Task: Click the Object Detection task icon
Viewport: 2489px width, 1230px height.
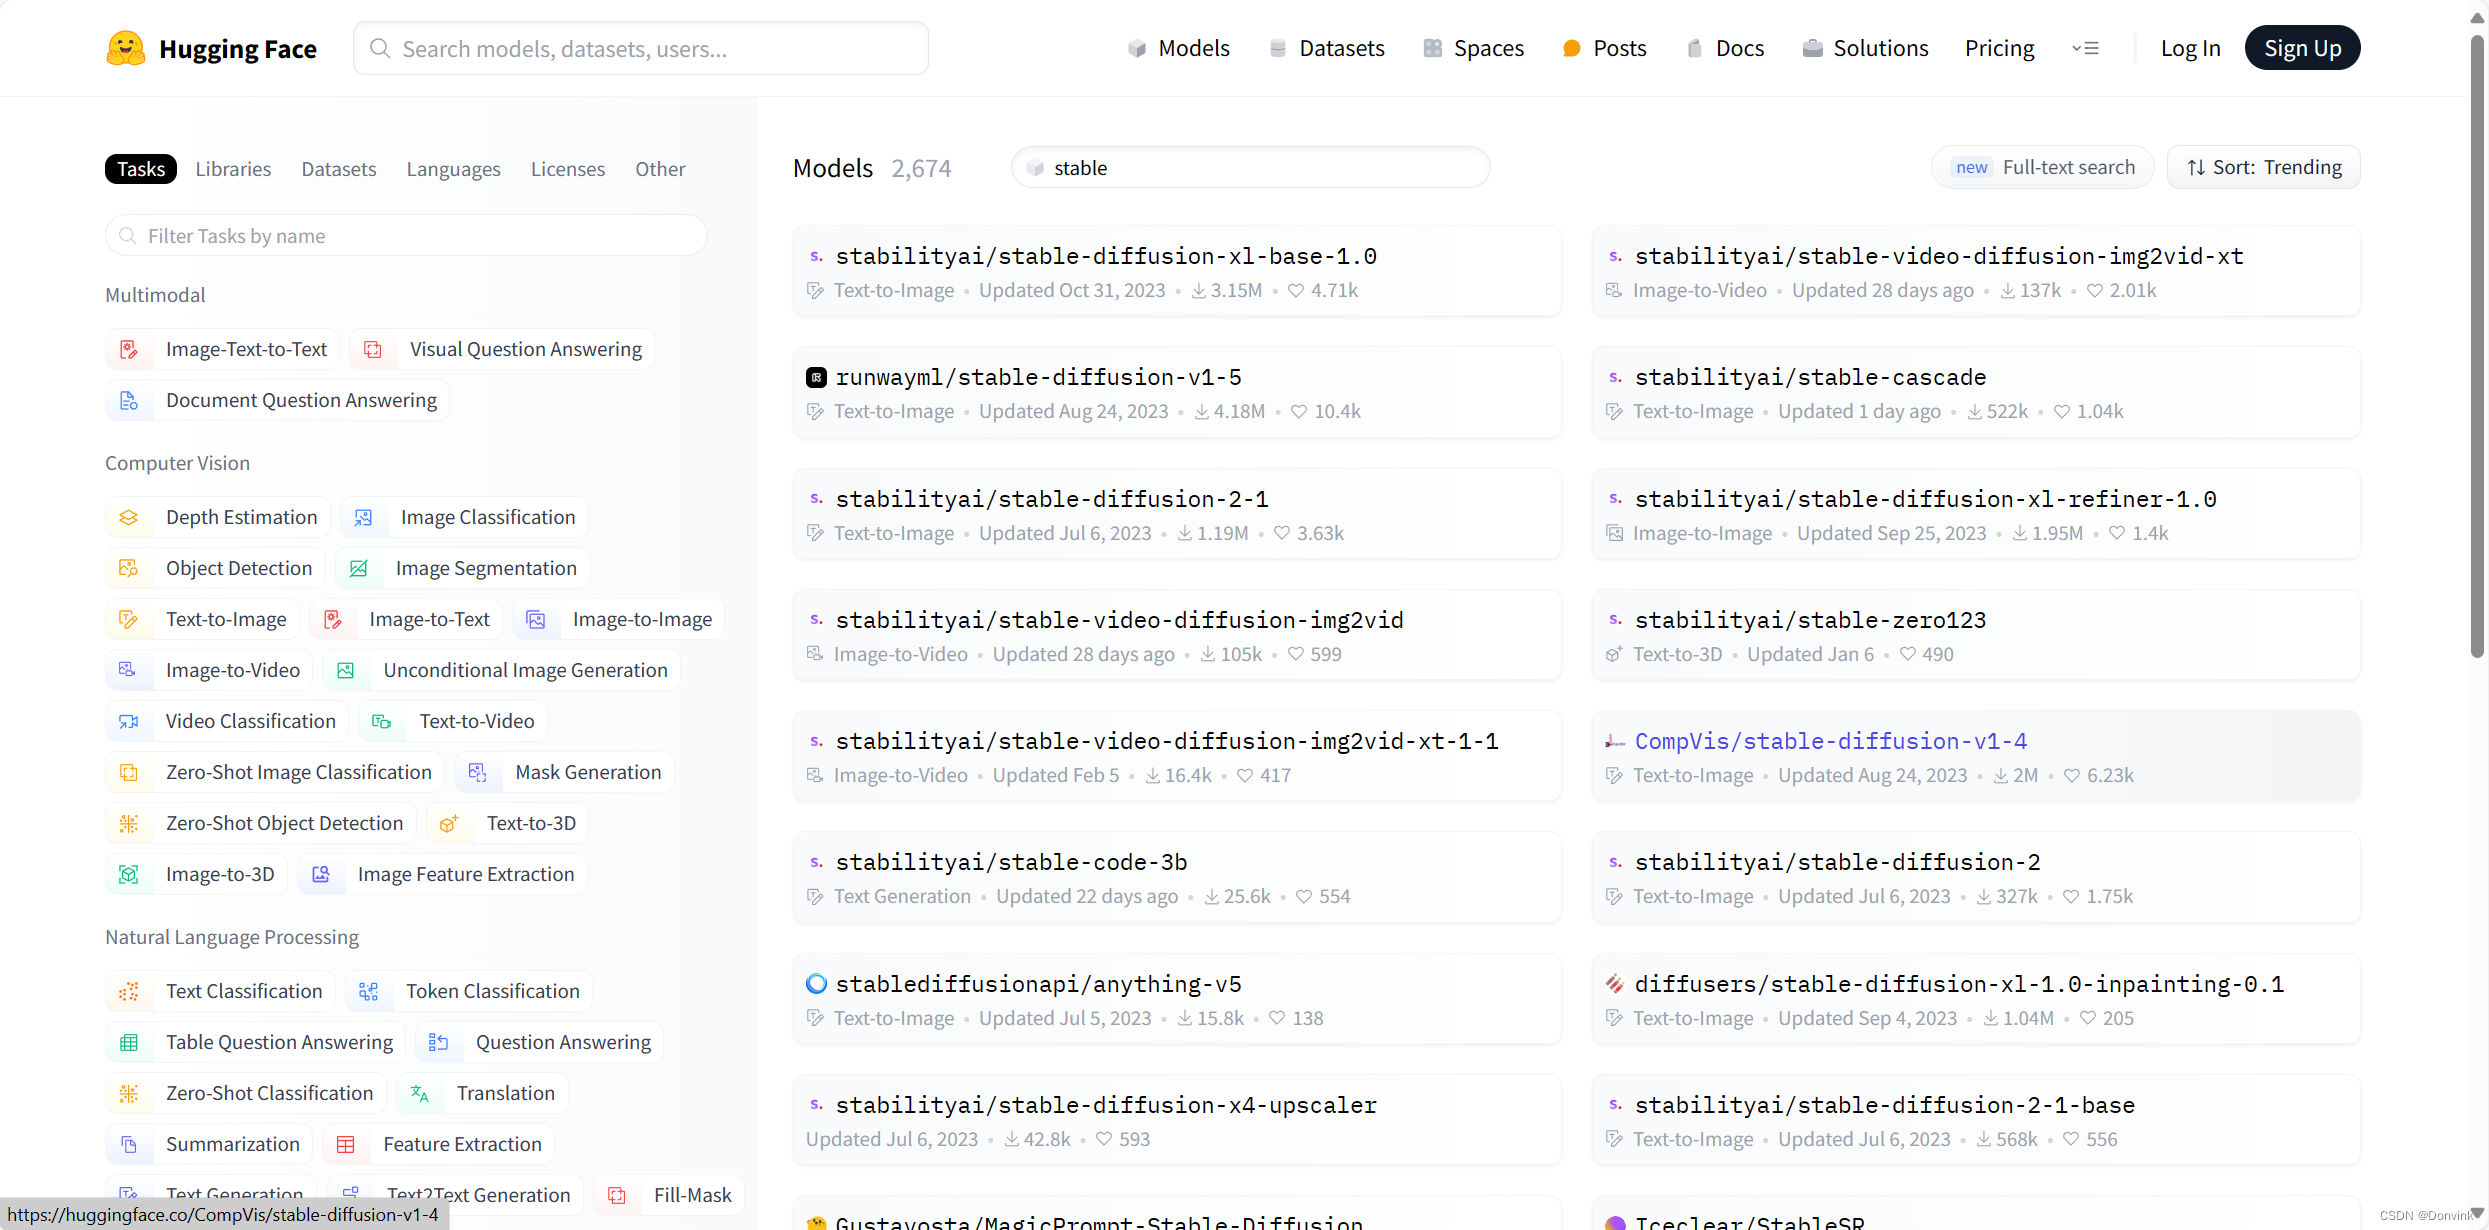Action: (x=129, y=568)
